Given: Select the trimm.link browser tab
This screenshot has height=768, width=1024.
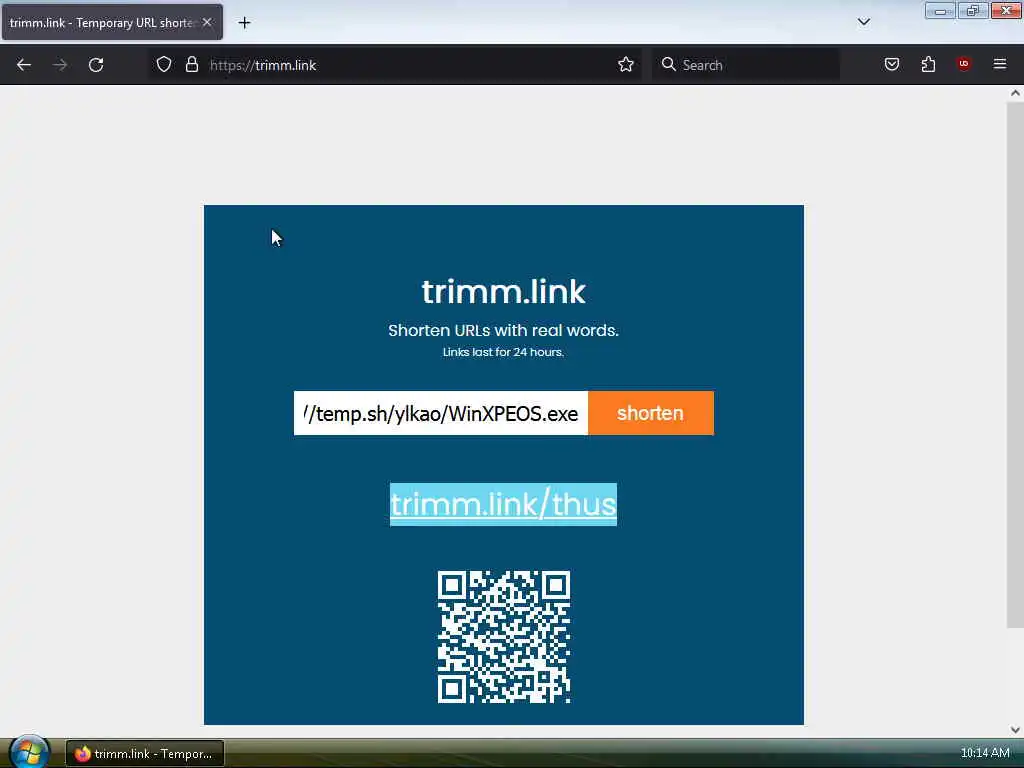Looking at the screenshot, I should pos(112,22).
